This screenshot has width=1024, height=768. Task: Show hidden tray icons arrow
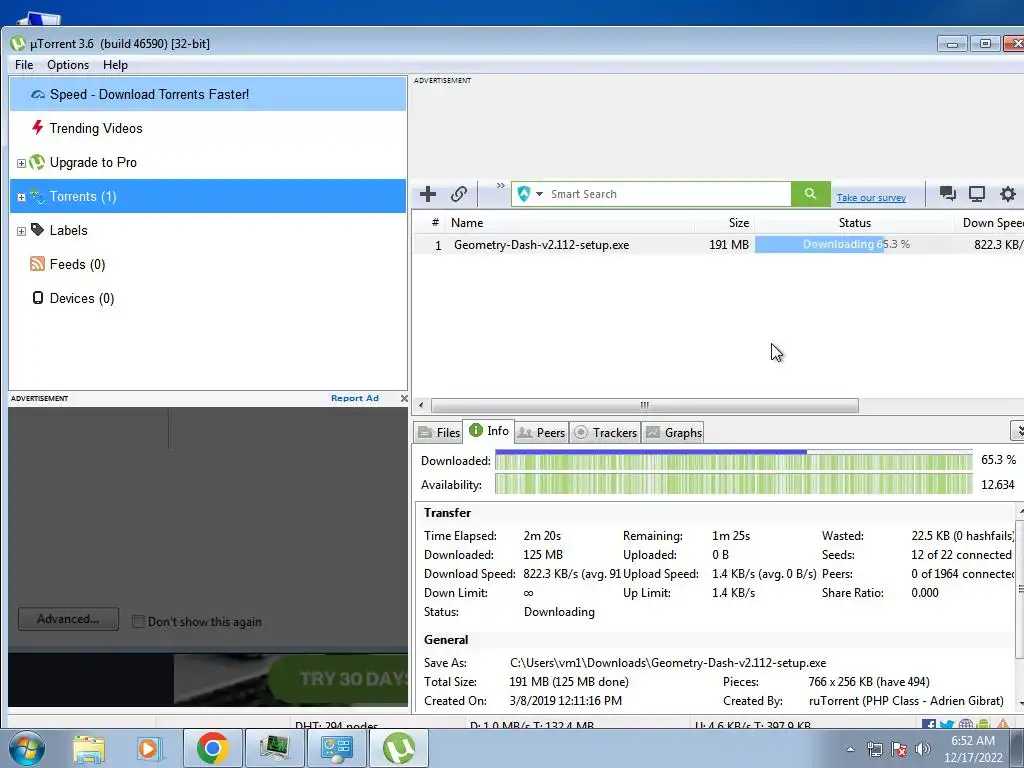coord(850,749)
